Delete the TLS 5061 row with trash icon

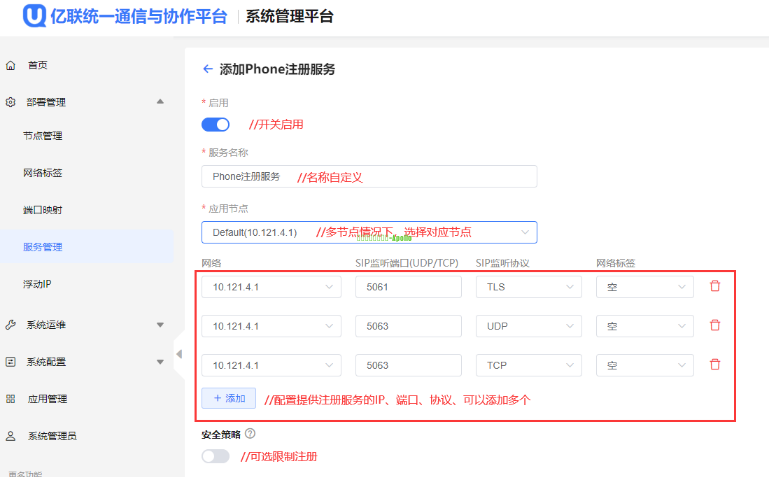pos(714,286)
